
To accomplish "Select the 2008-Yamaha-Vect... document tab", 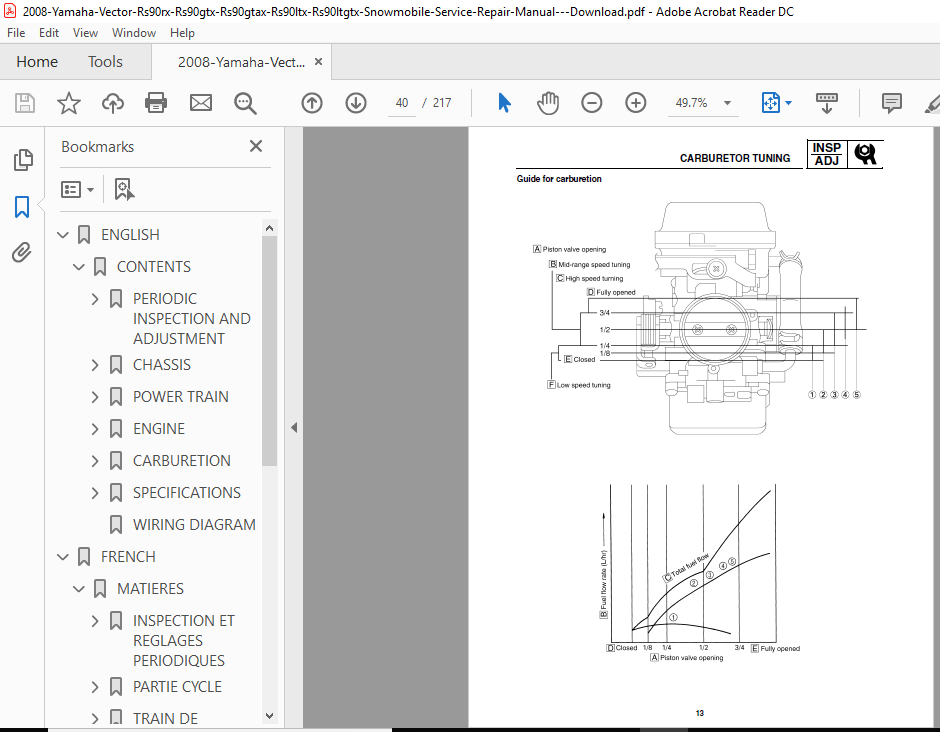I will click(241, 62).
